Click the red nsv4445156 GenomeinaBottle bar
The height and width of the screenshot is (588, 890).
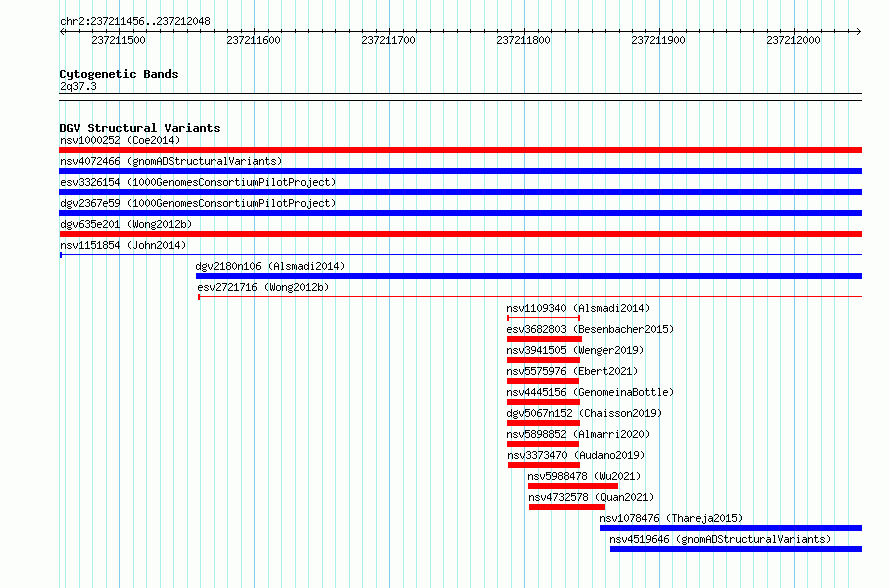click(x=543, y=402)
